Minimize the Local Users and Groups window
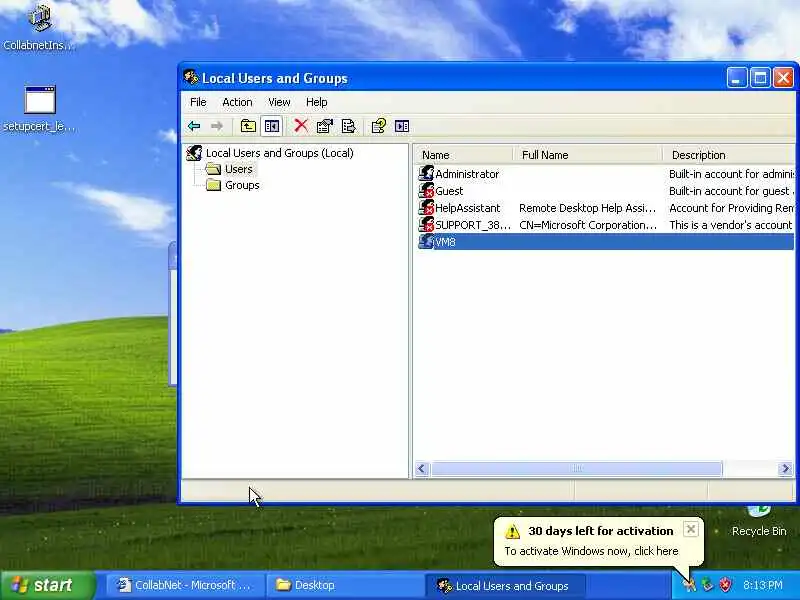Viewport: 800px width, 600px height. click(x=736, y=78)
